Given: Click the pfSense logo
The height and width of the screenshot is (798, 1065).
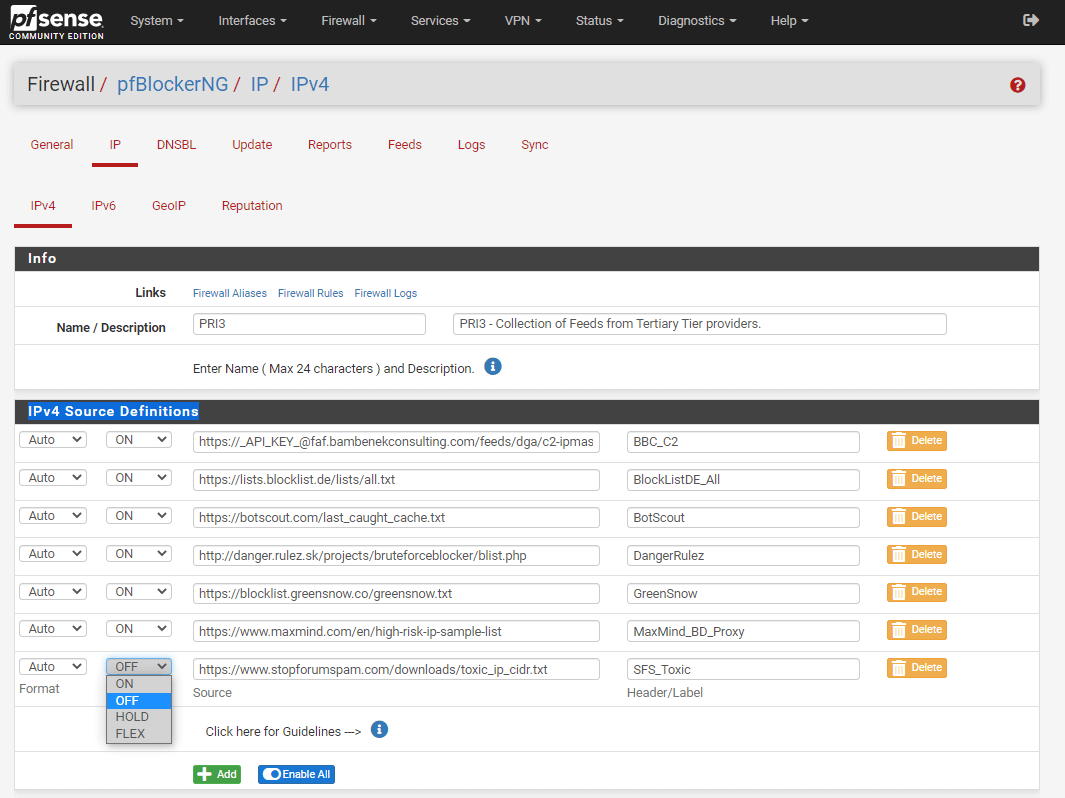Looking at the screenshot, I should 56,21.
